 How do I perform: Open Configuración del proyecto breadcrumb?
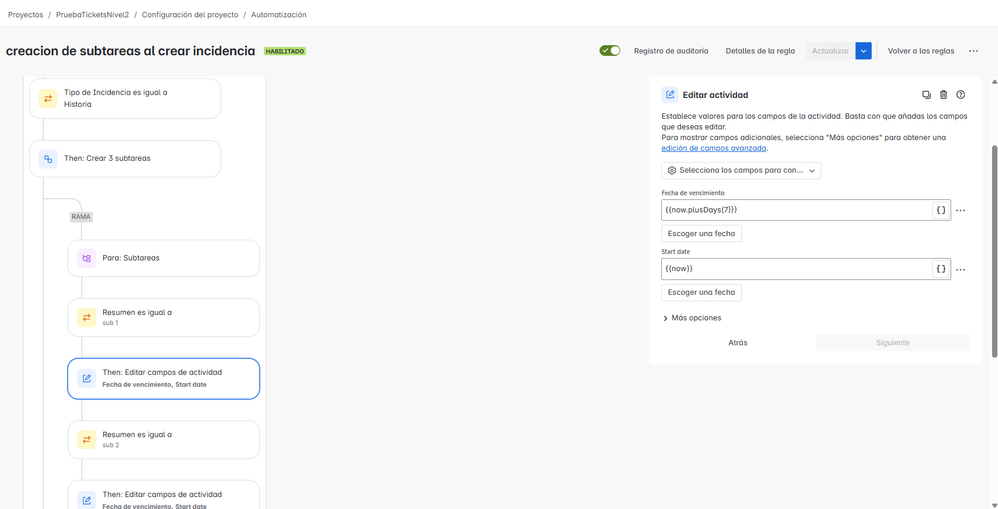pos(190,15)
